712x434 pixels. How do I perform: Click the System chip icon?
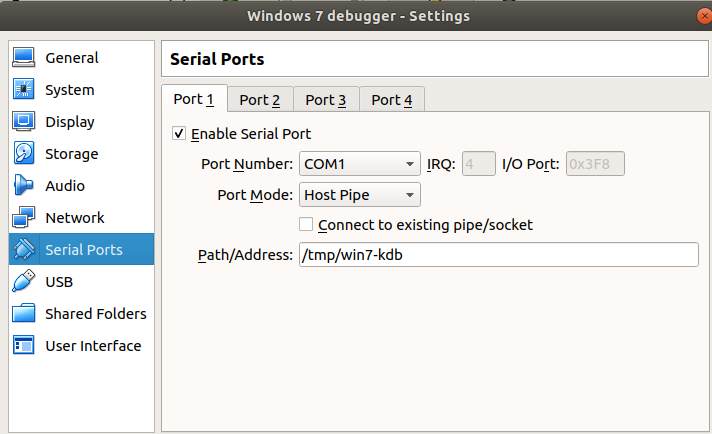pos(24,89)
